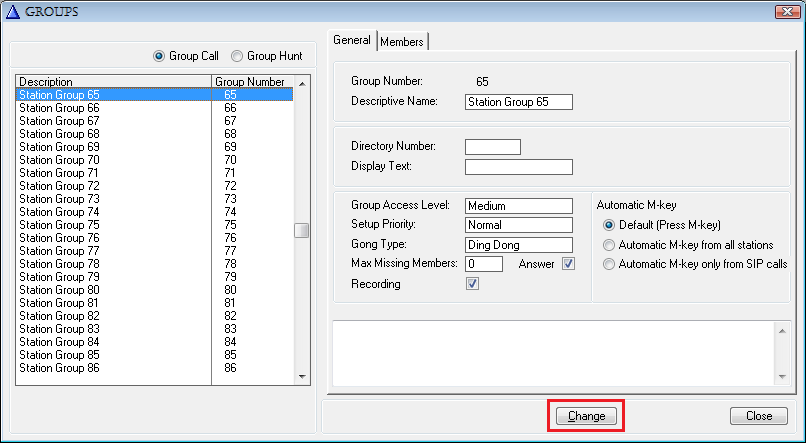Toggle the Answer checkbox
The image size is (806, 443).
tap(569, 264)
